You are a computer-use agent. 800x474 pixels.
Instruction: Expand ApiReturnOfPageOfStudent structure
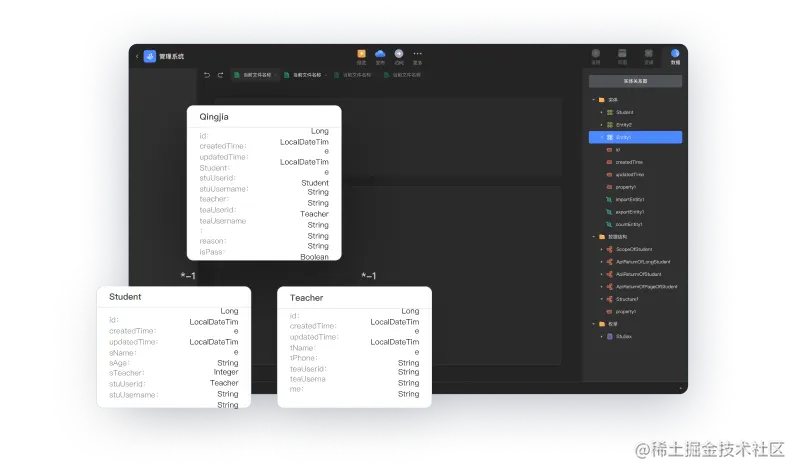[x=602, y=287]
